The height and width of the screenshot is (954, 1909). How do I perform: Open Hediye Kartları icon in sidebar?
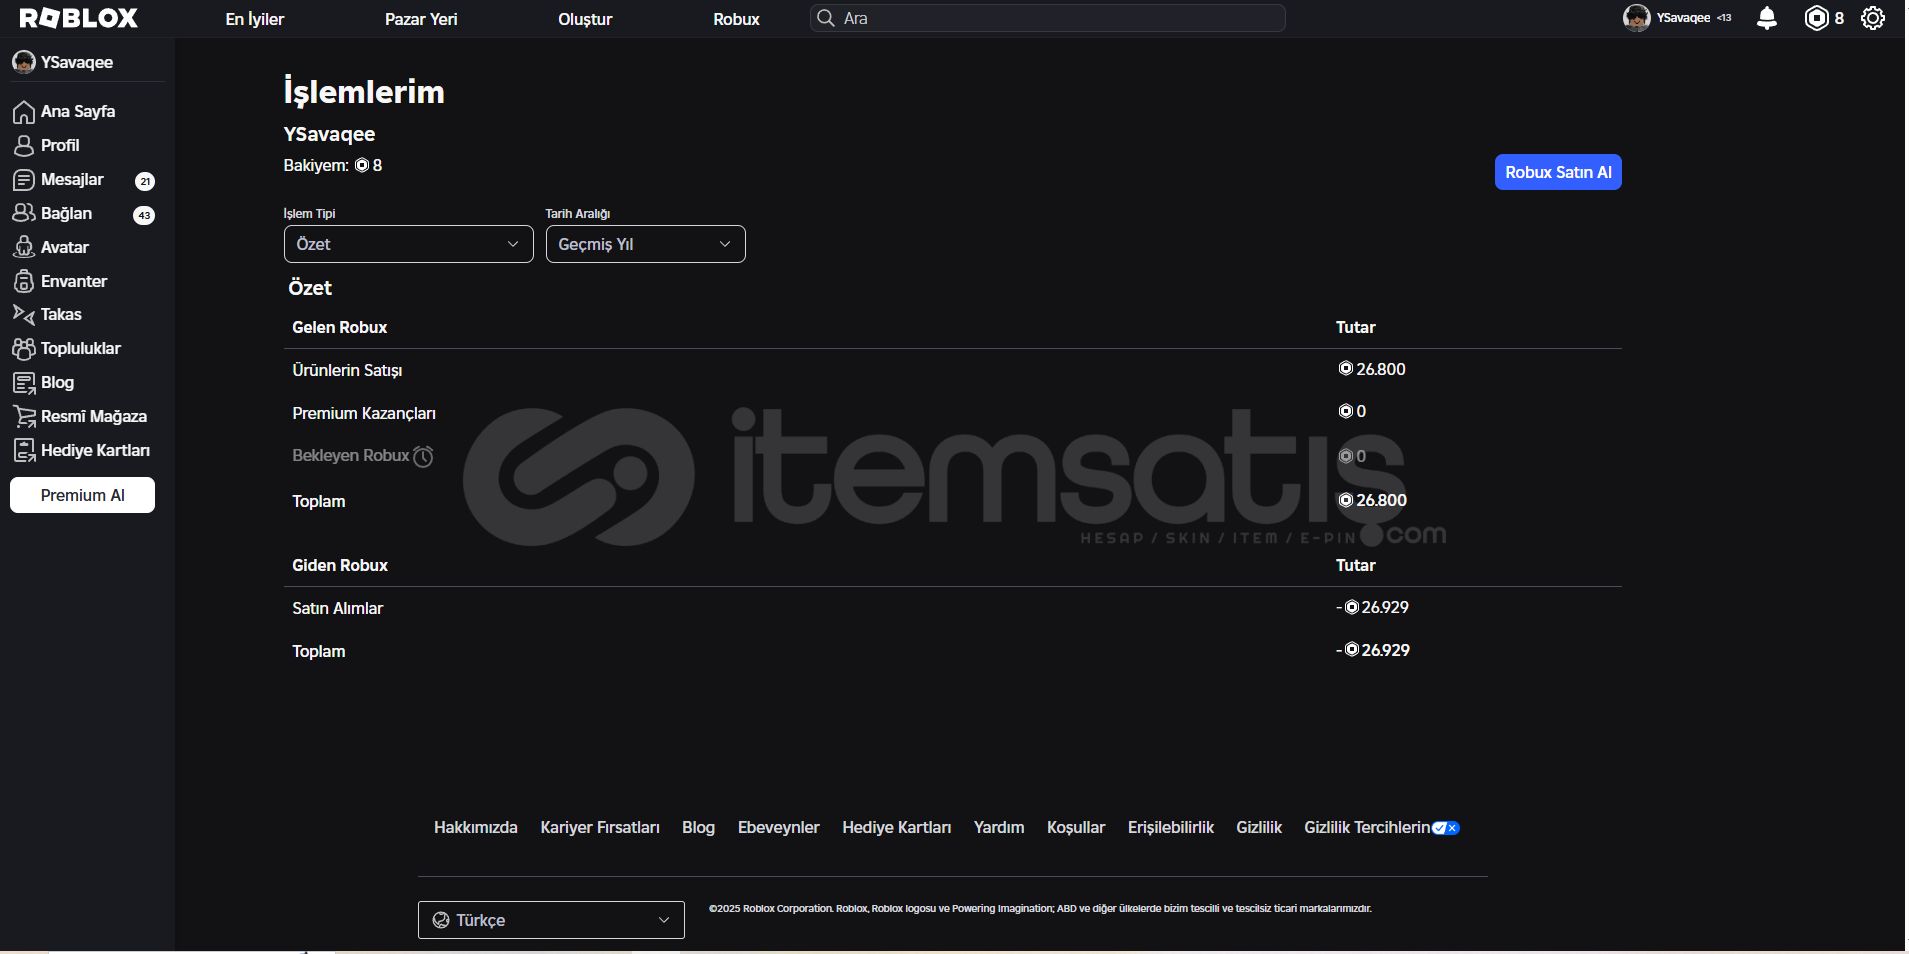click(x=24, y=450)
